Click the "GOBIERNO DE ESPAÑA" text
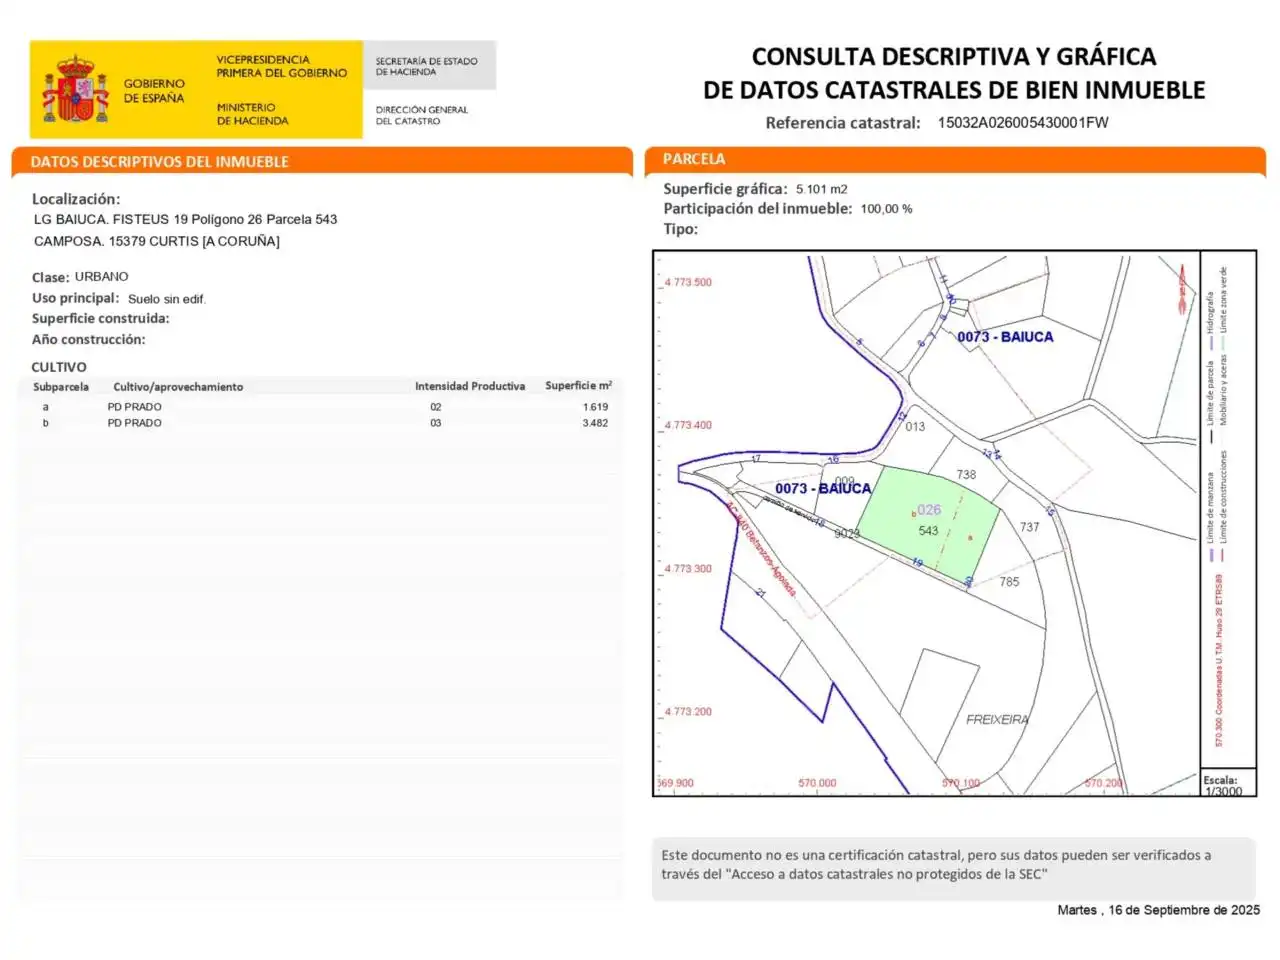Image resolution: width=1280 pixels, height=960 pixels. point(154,91)
